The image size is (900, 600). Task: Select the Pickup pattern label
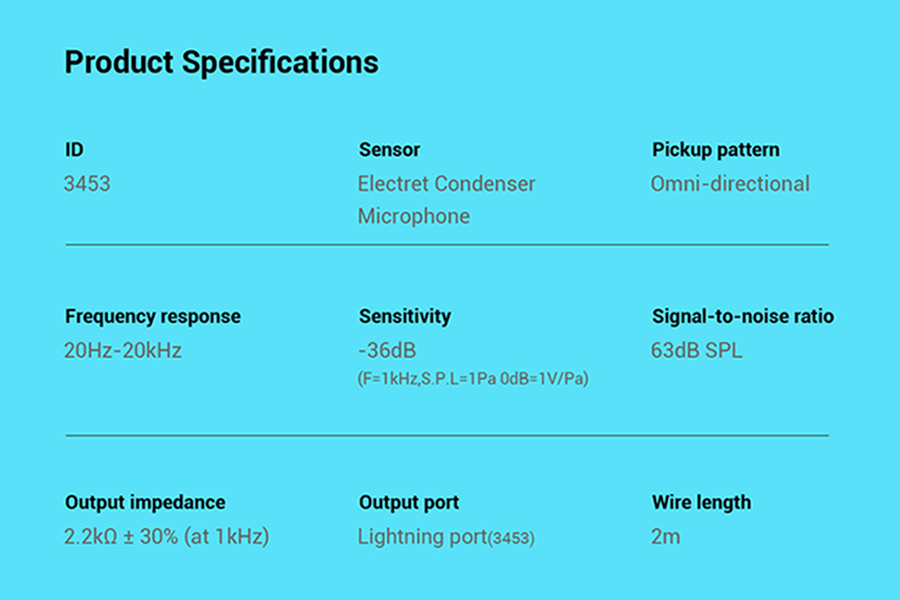(715, 150)
